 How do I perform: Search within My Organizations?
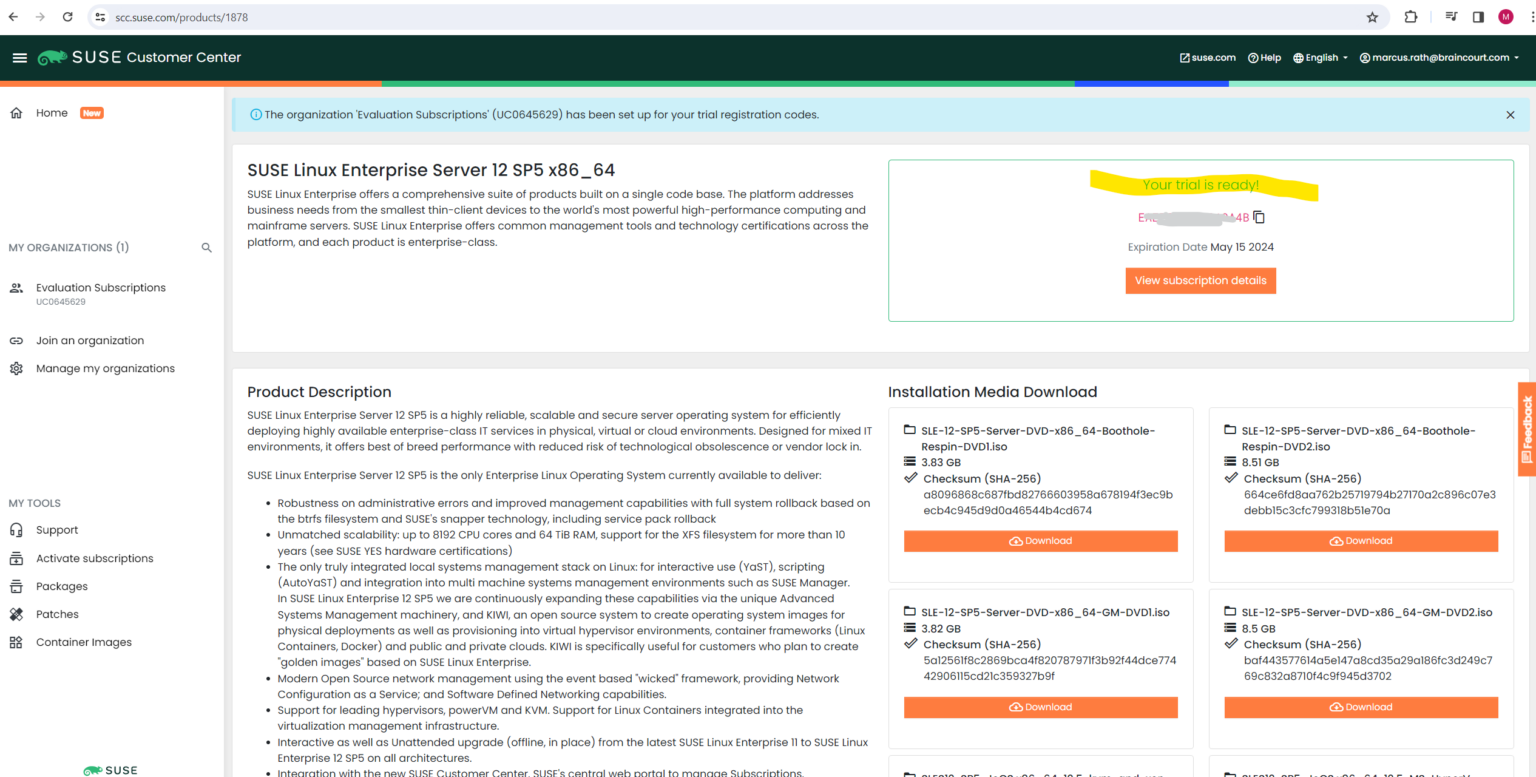(206, 247)
